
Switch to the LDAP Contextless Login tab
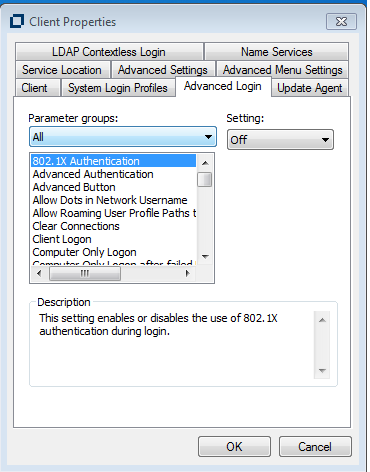click(109, 52)
